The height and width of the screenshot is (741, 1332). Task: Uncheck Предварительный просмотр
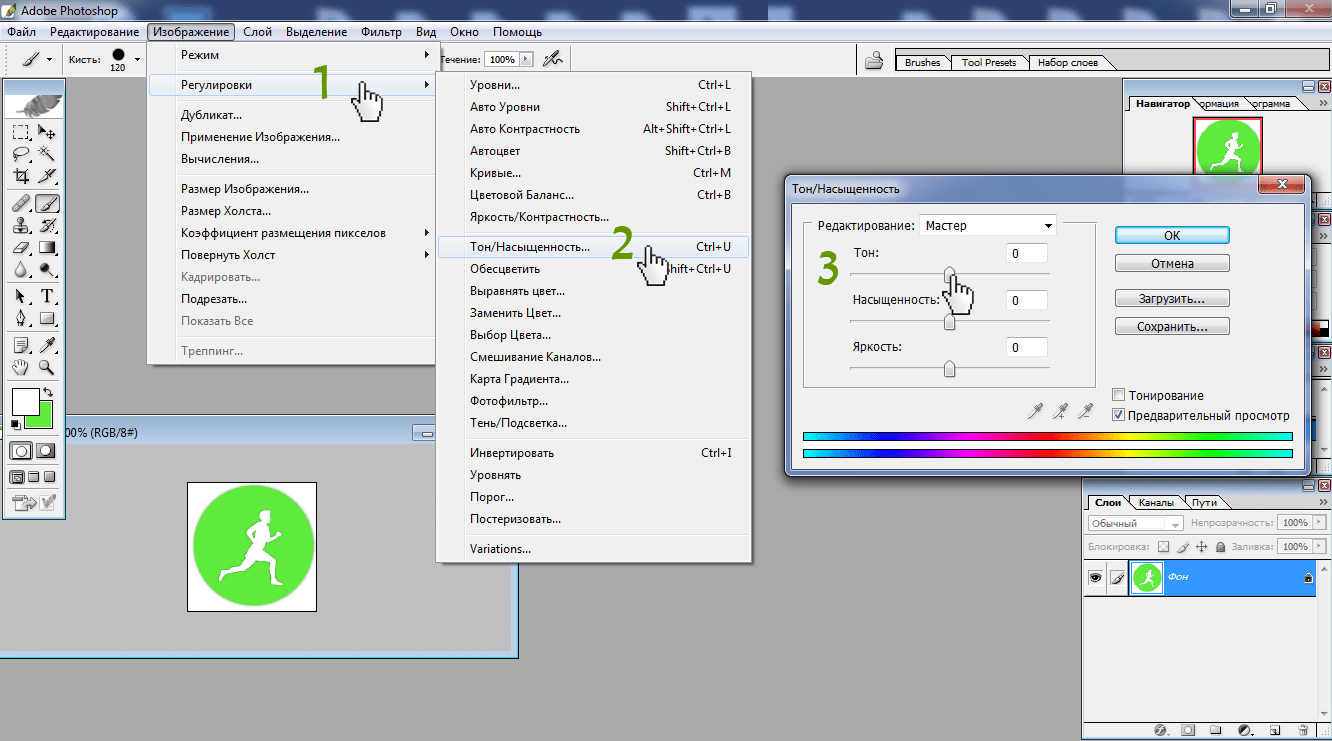(x=1119, y=415)
